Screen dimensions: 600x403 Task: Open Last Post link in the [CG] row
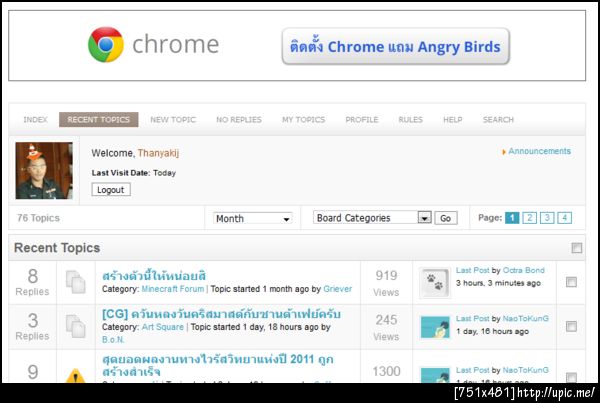tap(473, 318)
